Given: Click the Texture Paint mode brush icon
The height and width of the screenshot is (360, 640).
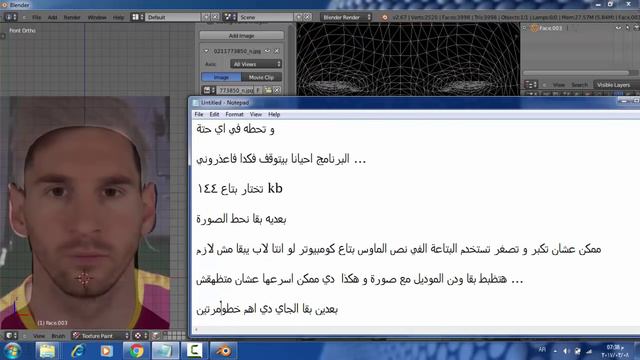Looking at the screenshot, I should [76, 336].
